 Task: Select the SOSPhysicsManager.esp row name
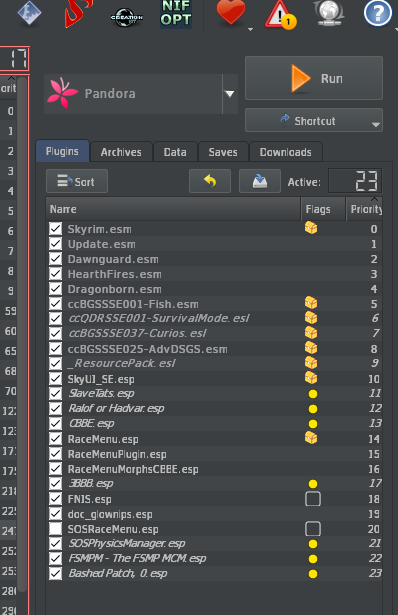tap(127, 544)
